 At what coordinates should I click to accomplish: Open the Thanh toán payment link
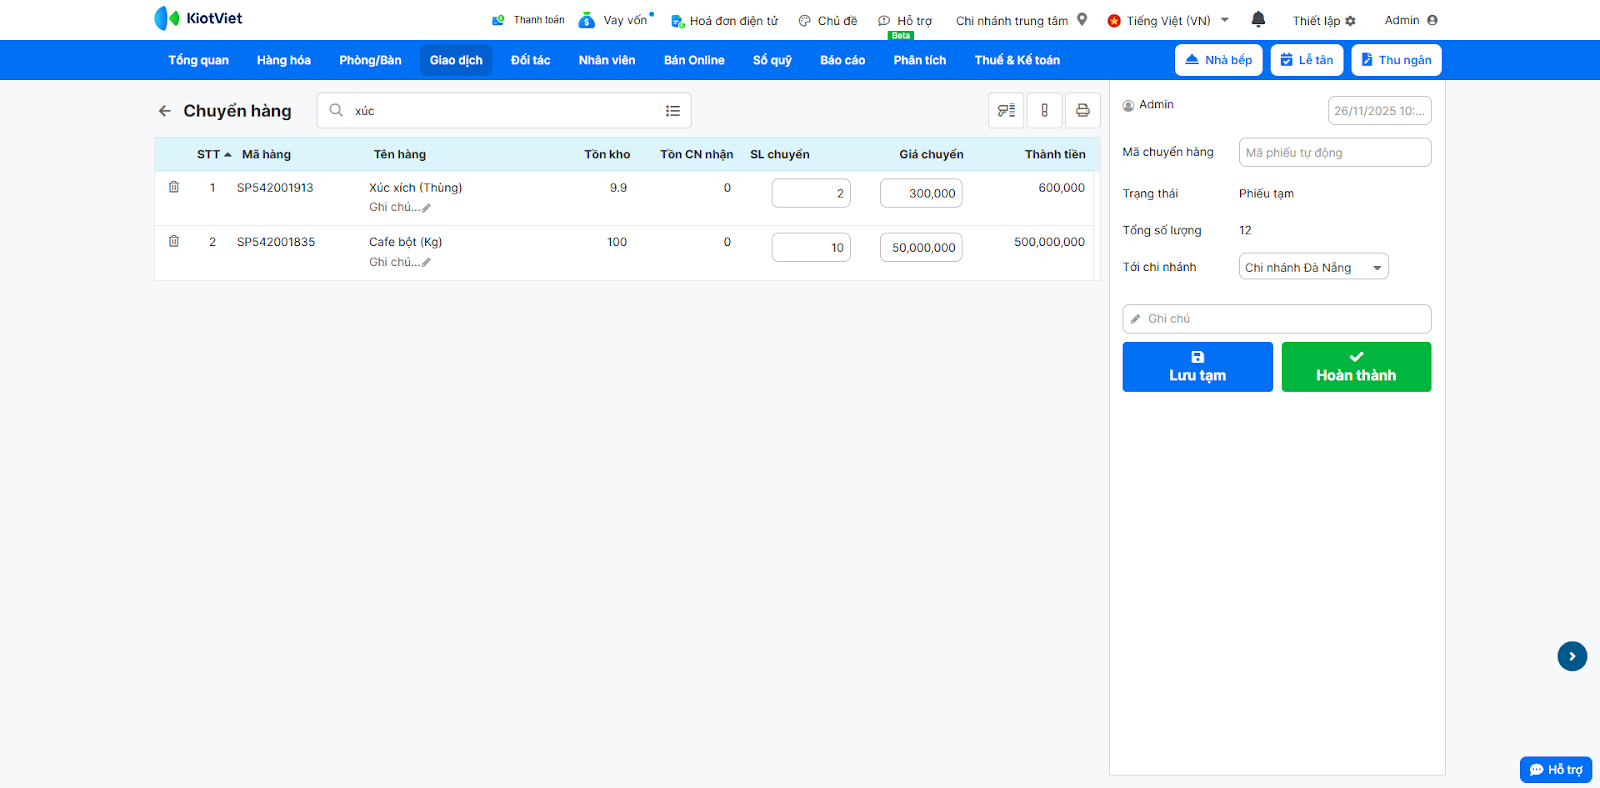pos(528,20)
